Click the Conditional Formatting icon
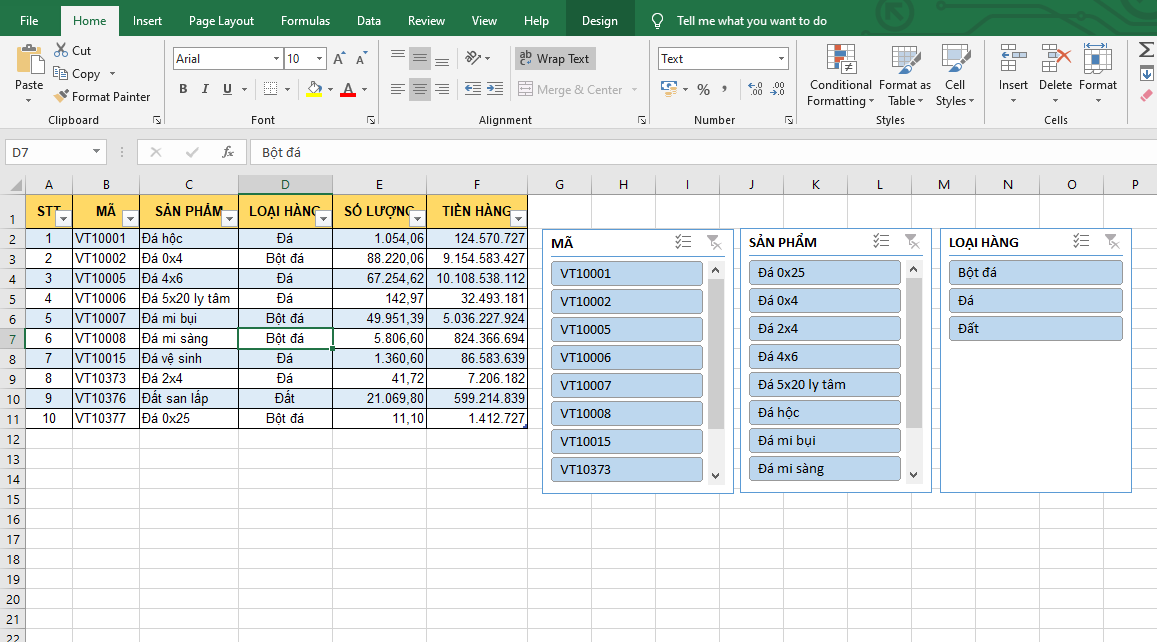The height and width of the screenshot is (642, 1157). pyautogui.click(x=840, y=62)
